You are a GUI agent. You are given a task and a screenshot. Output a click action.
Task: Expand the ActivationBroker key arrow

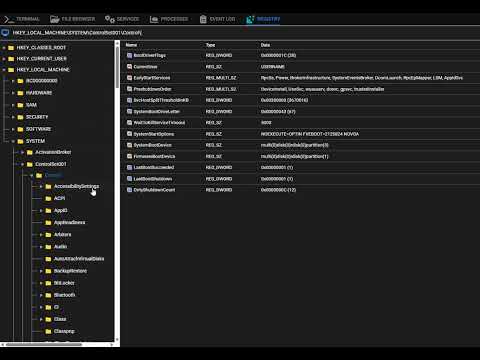22,152
